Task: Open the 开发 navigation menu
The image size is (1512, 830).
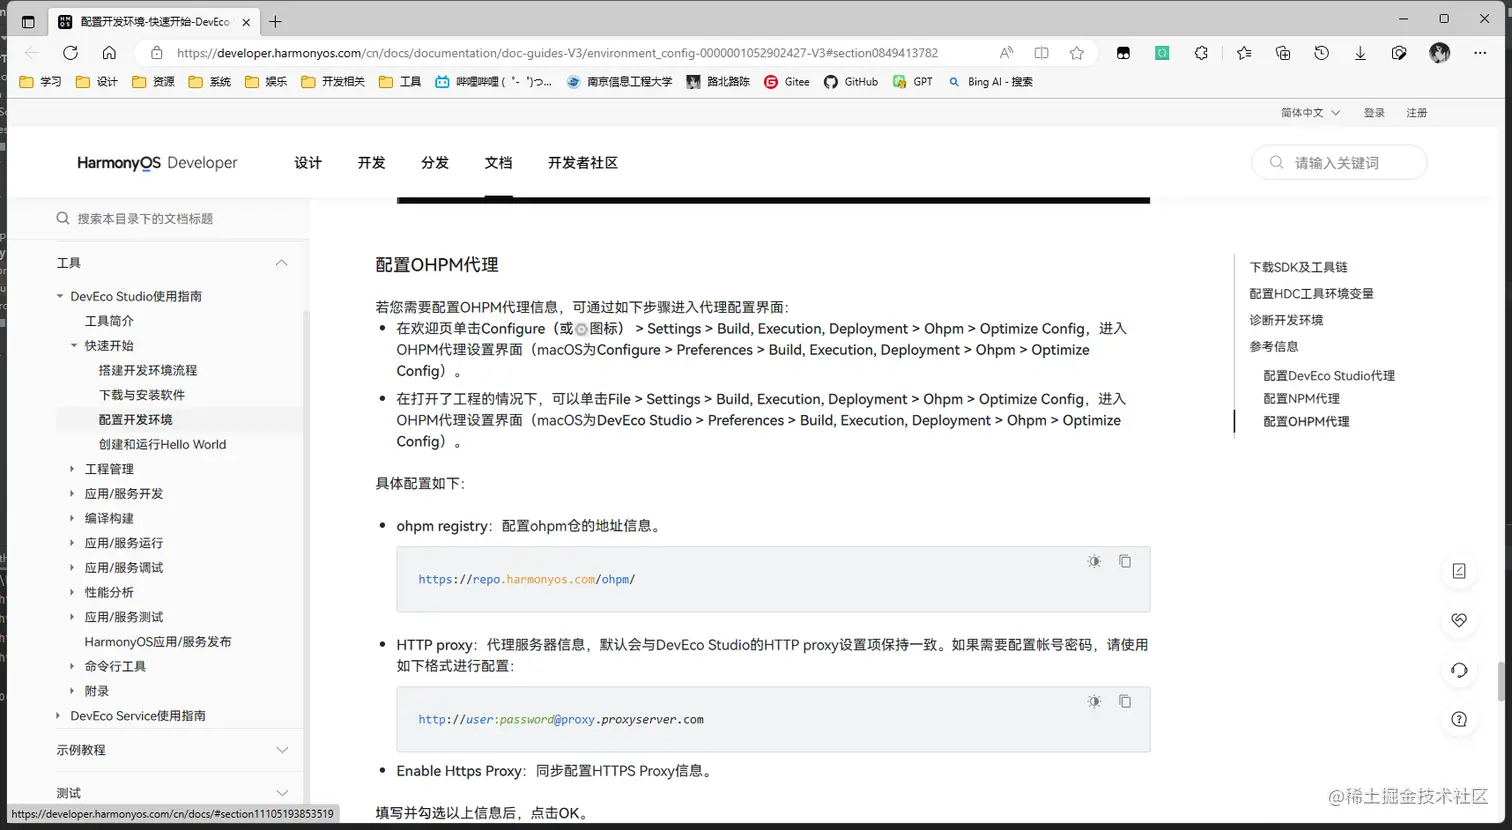Action: [x=371, y=163]
